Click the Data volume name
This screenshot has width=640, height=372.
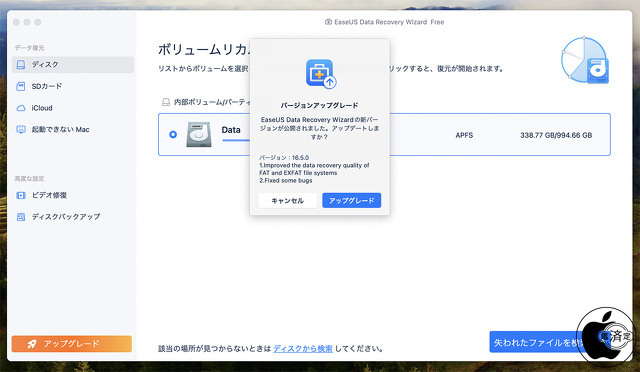pyautogui.click(x=231, y=130)
